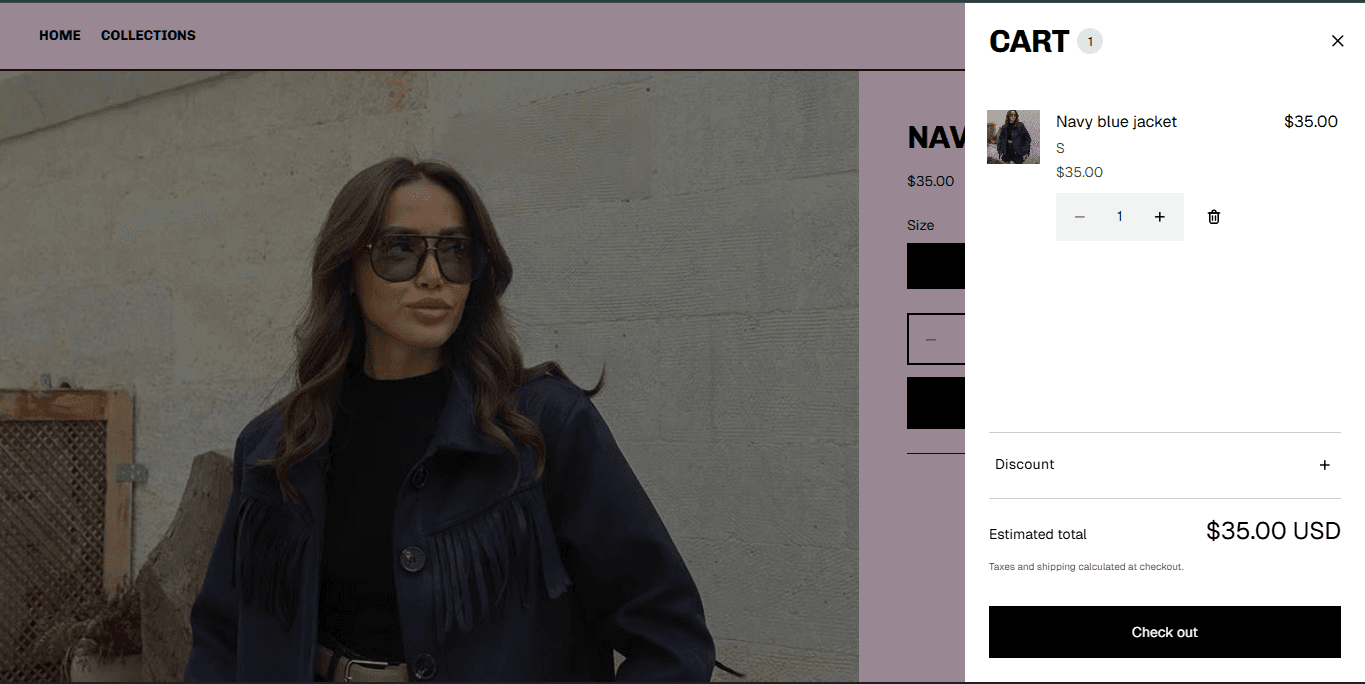
Task: Click the Check out button
Action: tap(1165, 632)
